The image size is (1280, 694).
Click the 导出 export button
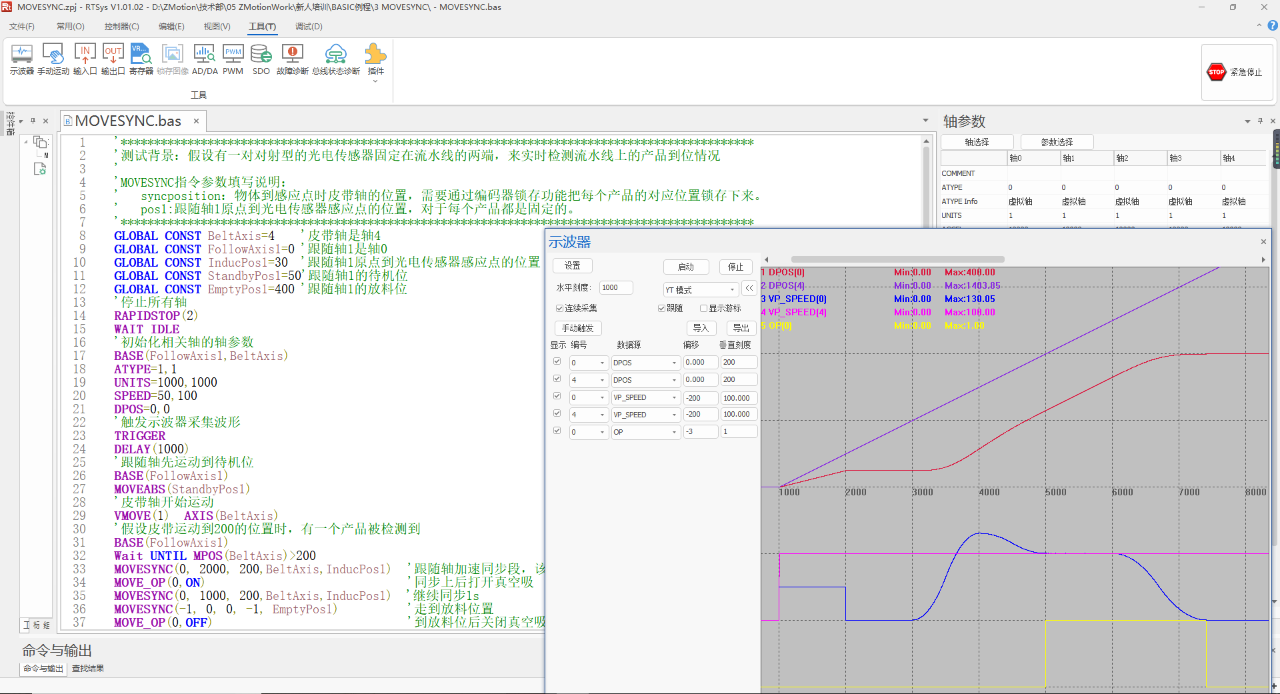pyautogui.click(x=740, y=328)
